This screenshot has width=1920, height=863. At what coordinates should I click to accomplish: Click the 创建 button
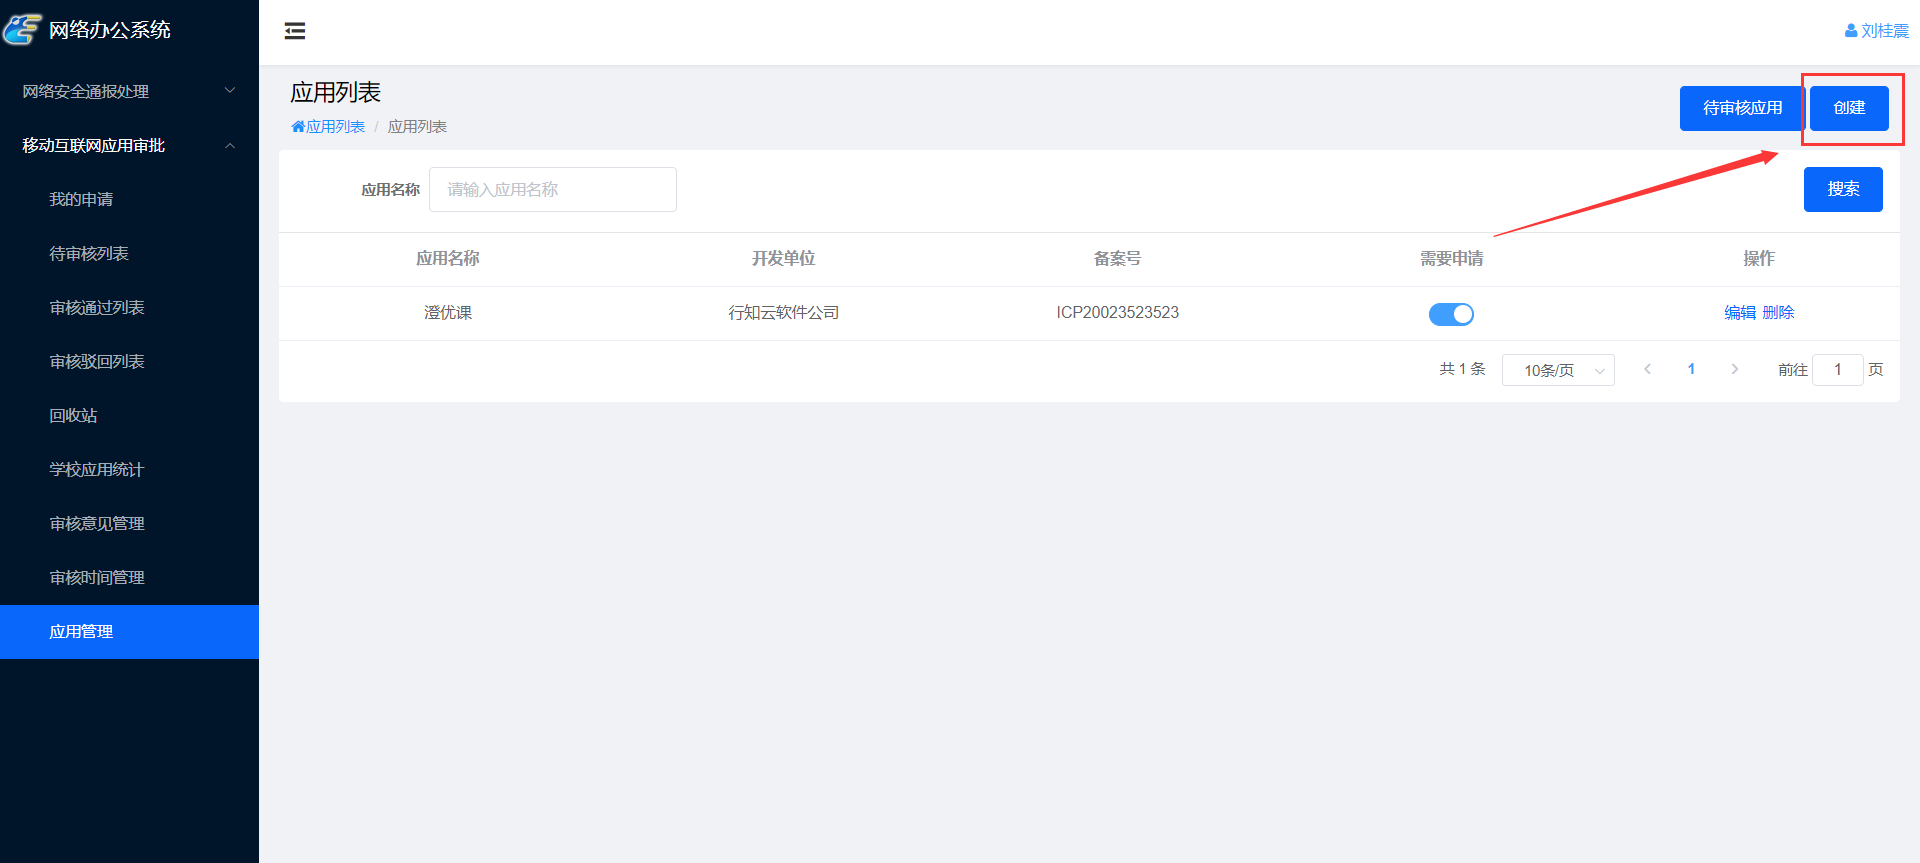tap(1849, 108)
